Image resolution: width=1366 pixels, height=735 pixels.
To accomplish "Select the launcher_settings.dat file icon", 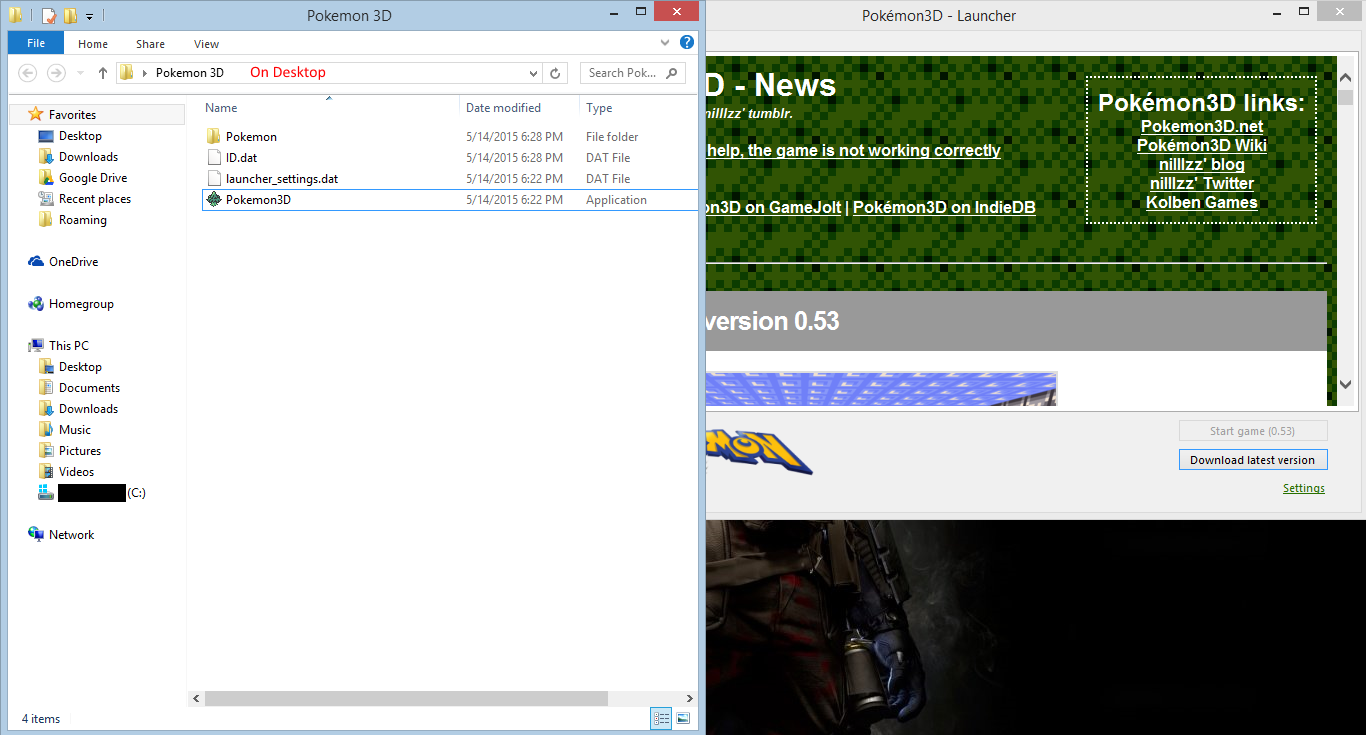I will pos(213,179).
